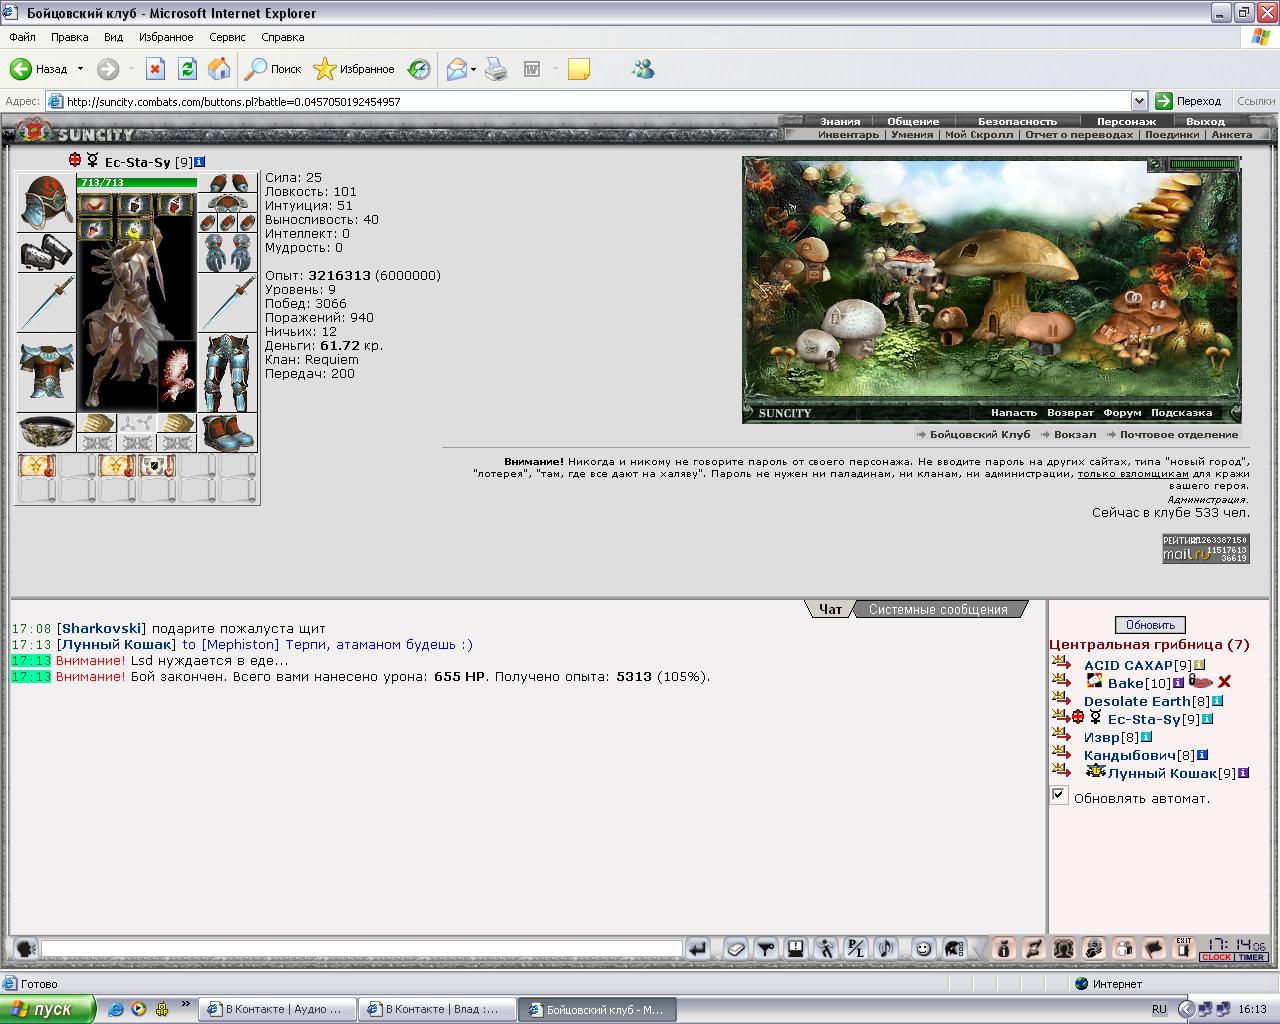Toggle the Обновлять автомат. checkbox
Image resolution: width=1280 pixels, height=1024 pixels.
[1059, 795]
